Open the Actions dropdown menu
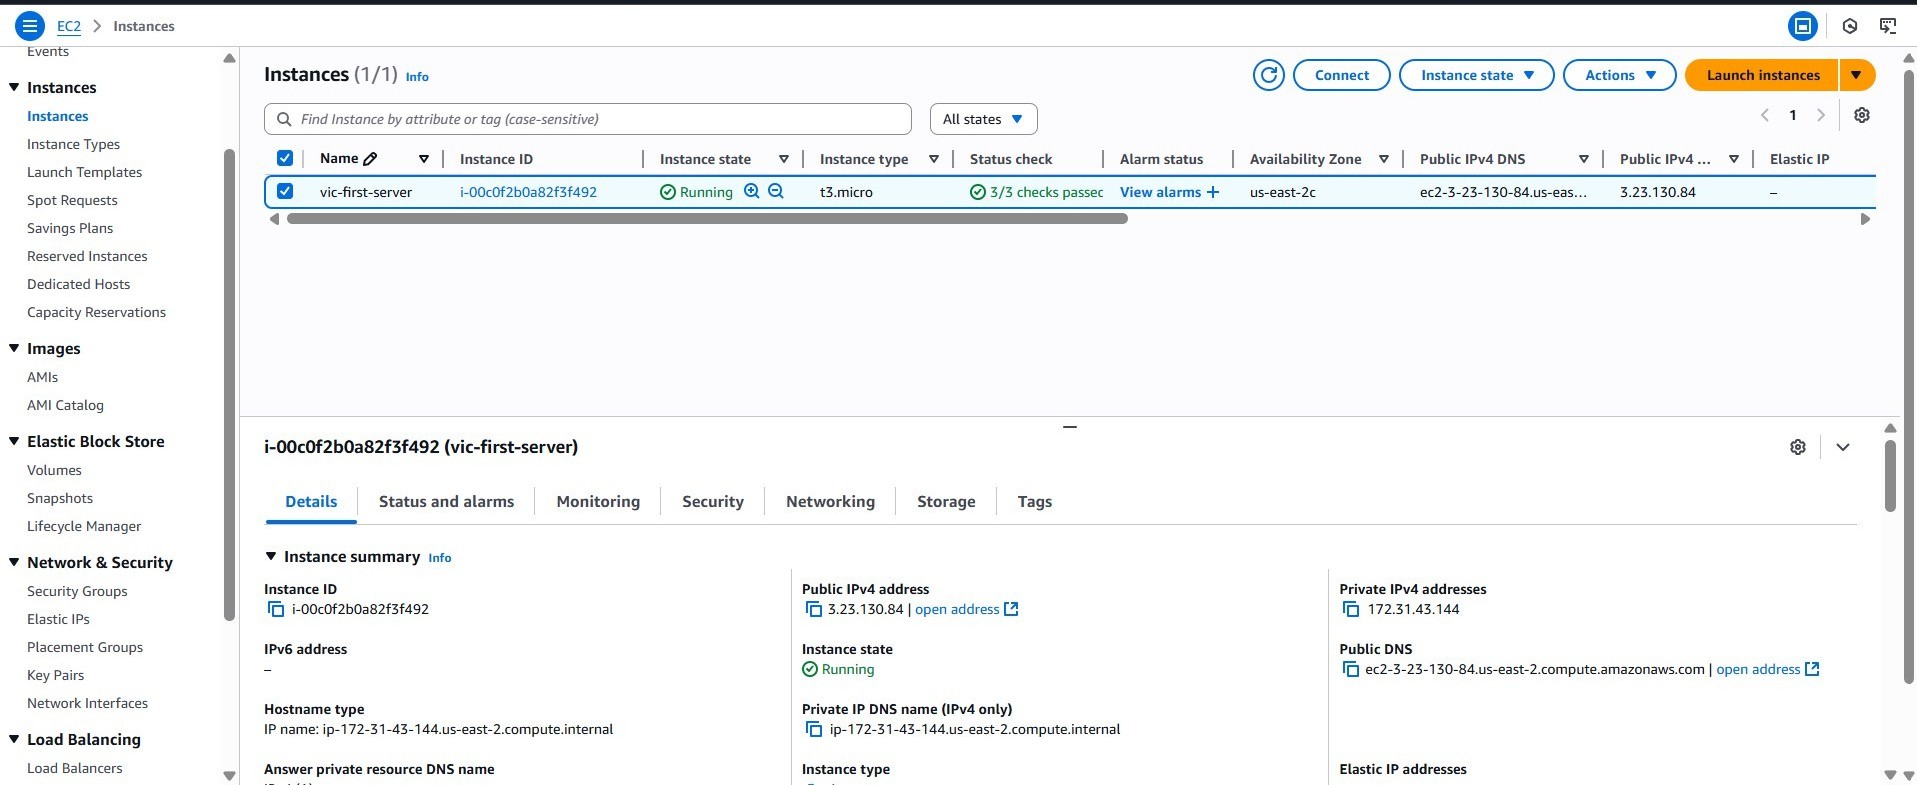The height and width of the screenshot is (785, 1917). point(1619,75)
